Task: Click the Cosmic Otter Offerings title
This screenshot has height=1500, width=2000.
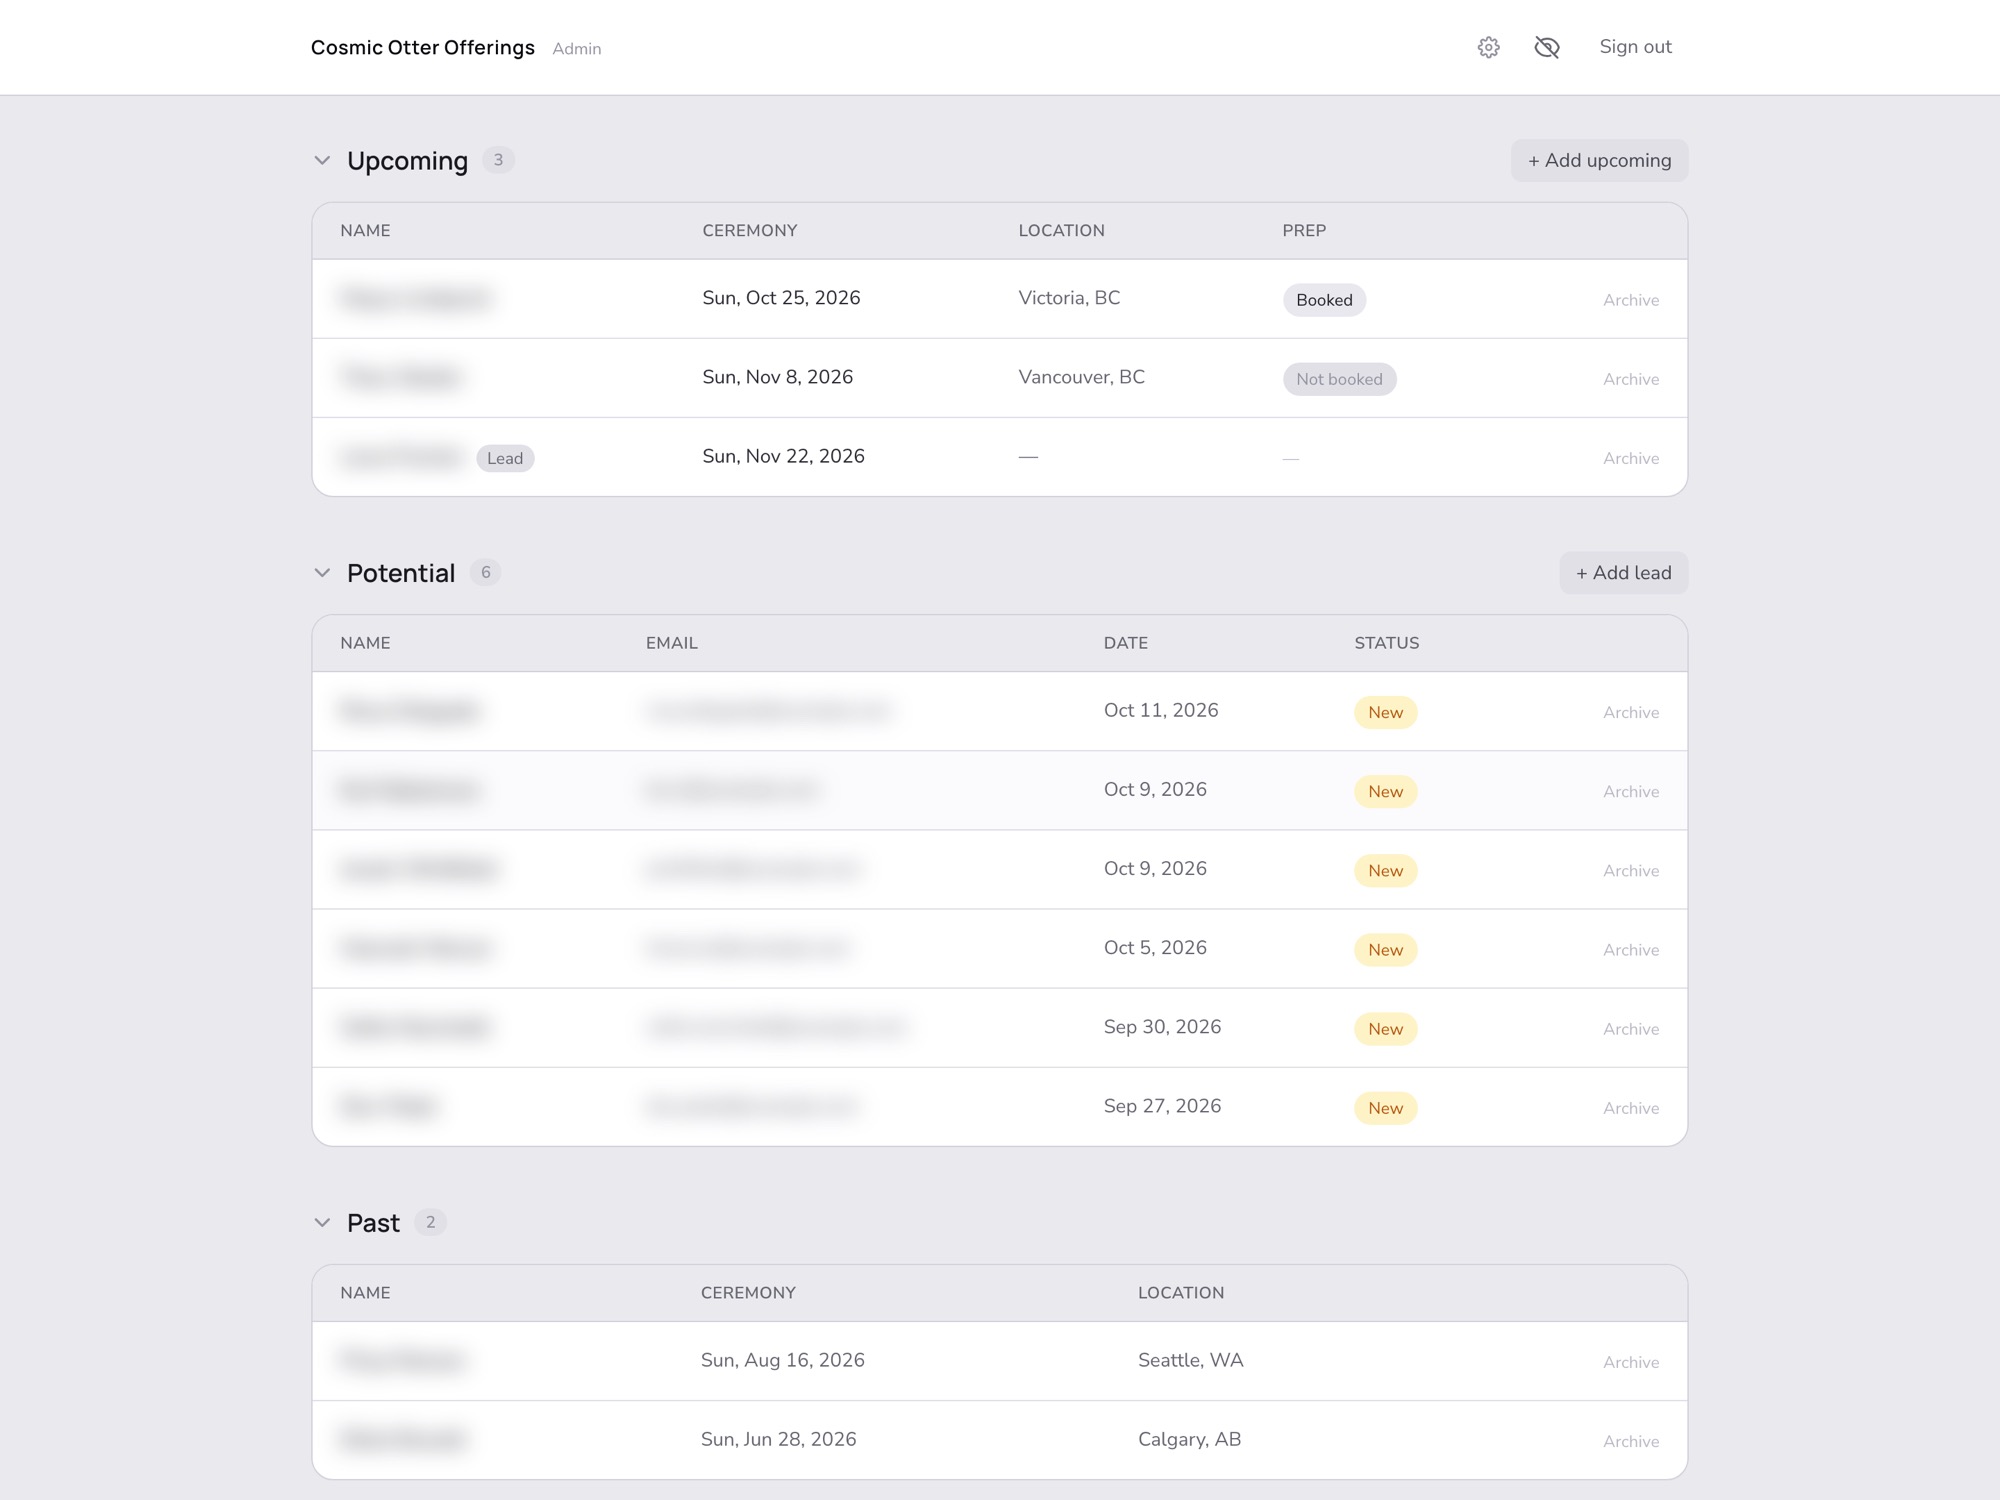Action: point(422,47)
